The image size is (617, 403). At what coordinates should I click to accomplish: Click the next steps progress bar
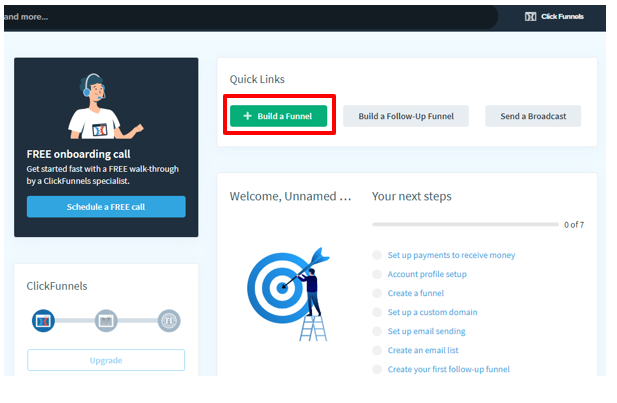click(x=466, y=224)
